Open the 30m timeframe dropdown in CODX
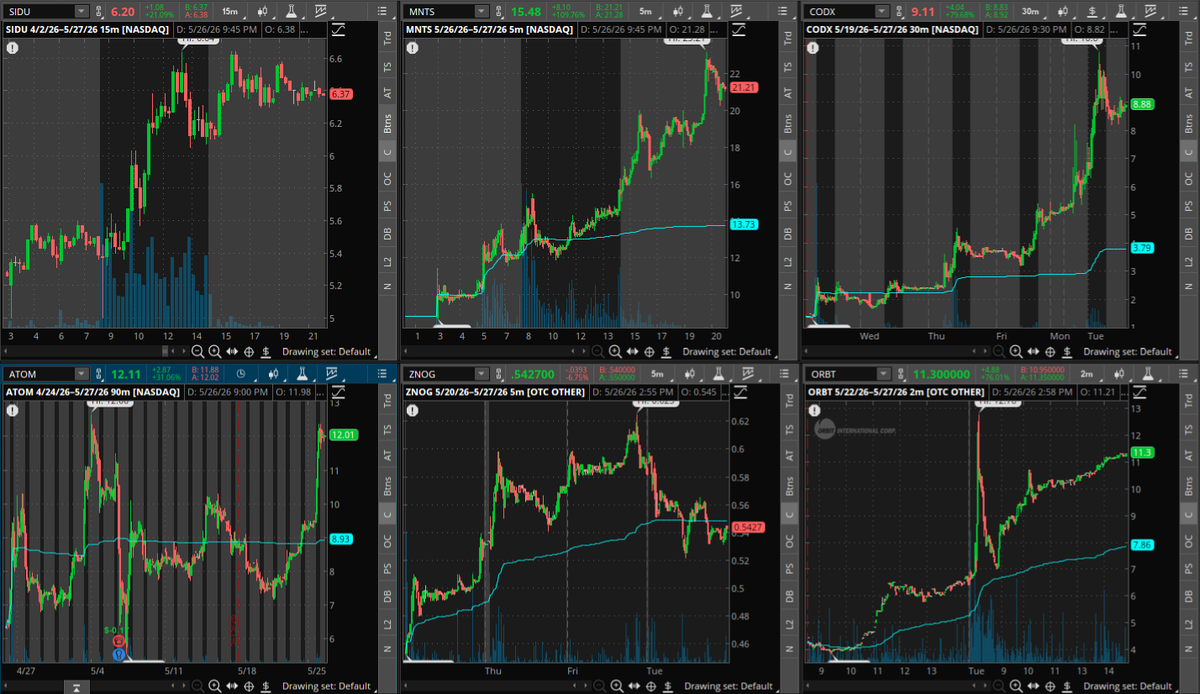 tap(1031, 11)
